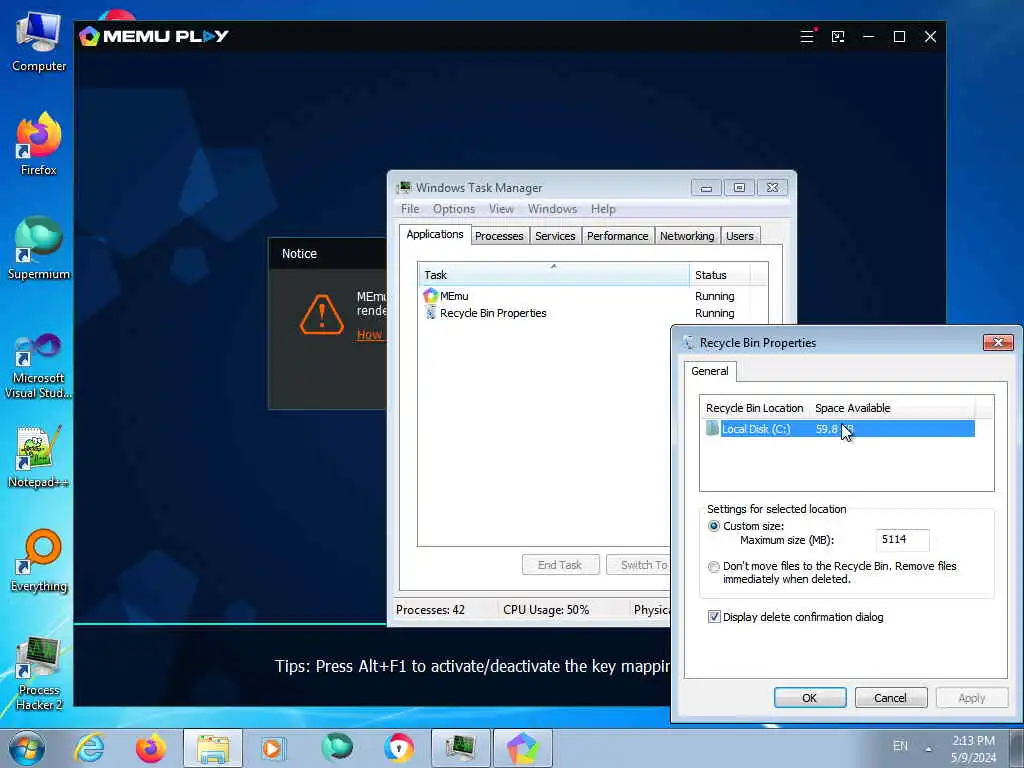Viewport: 1024px width, 768px height.
Task: Open the Computer desktop icon
Action: [x=39, y=41]
